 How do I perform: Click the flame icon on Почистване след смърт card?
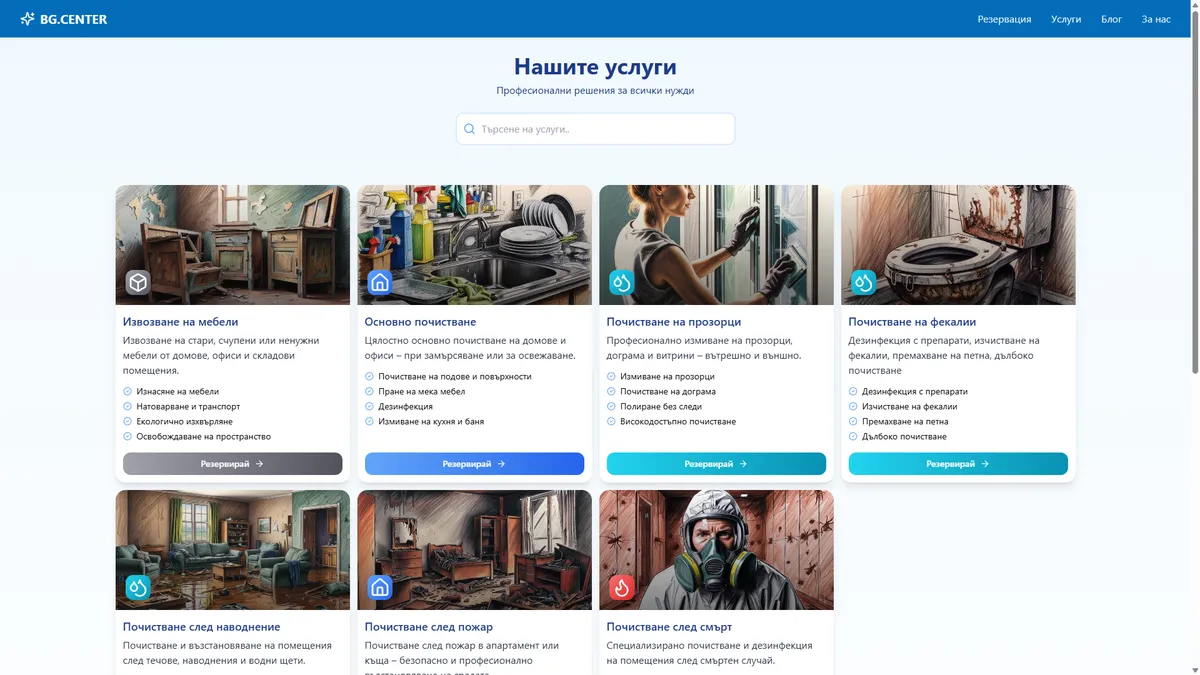[x=622, y=587]
